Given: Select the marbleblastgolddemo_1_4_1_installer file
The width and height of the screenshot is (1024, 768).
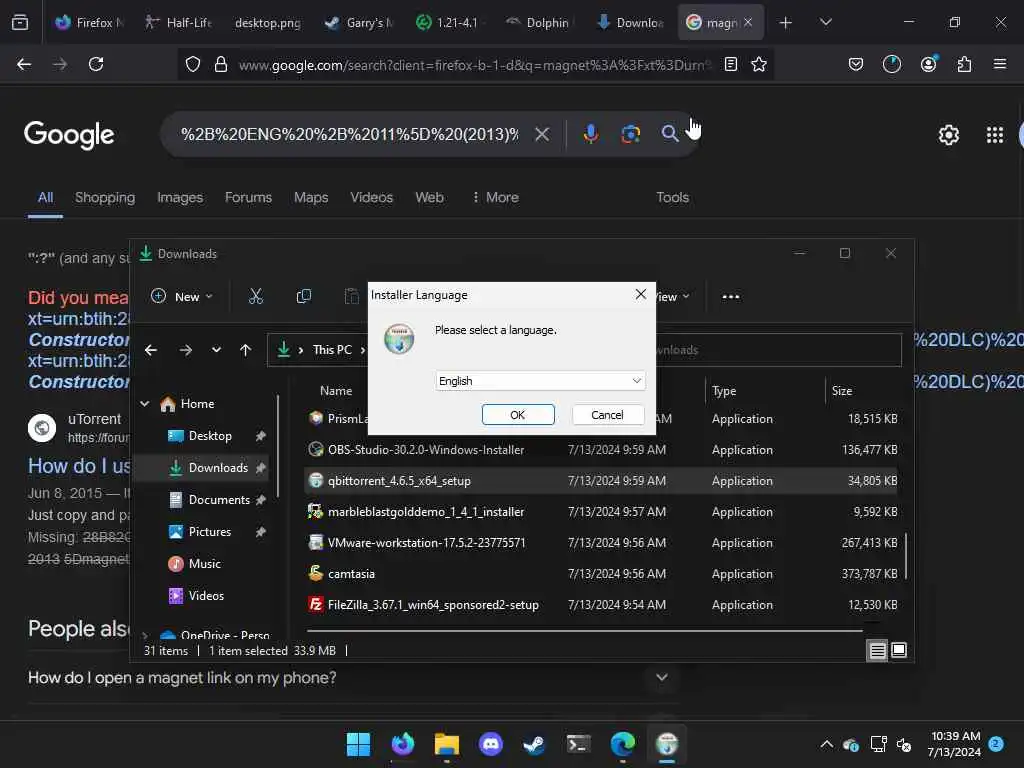Looking at the screenshot, I should (601, 511).
